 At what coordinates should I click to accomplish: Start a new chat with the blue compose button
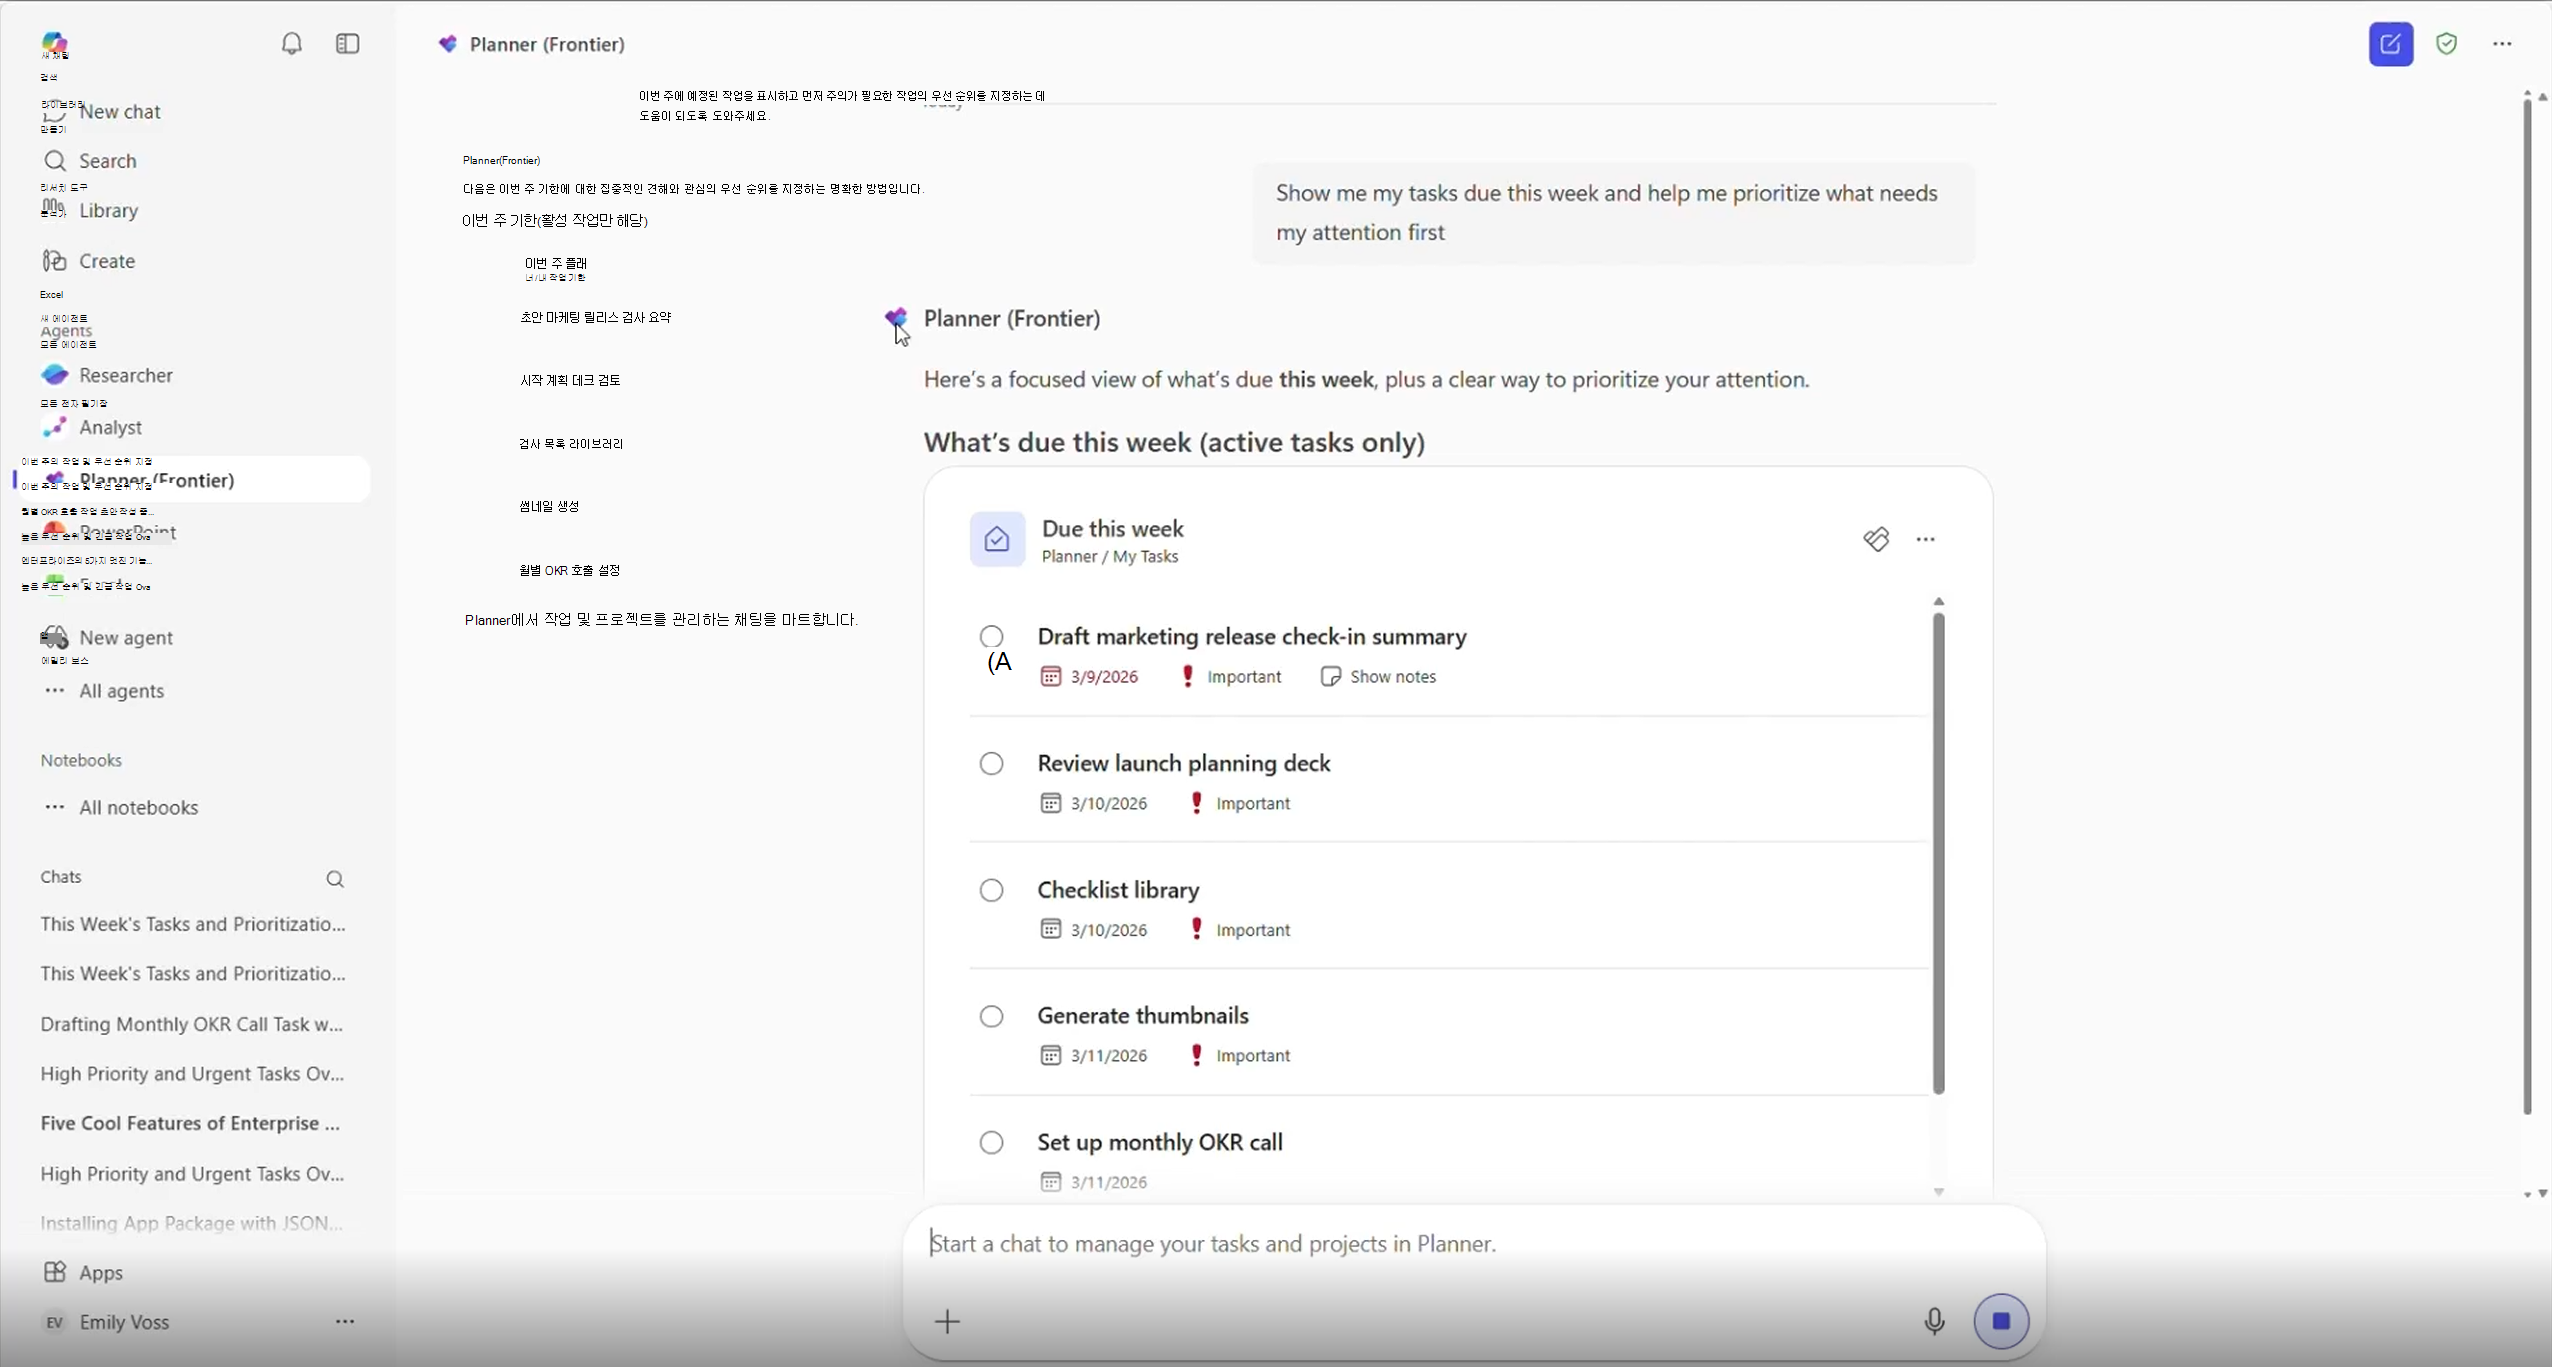click(x=2390, y=44)
